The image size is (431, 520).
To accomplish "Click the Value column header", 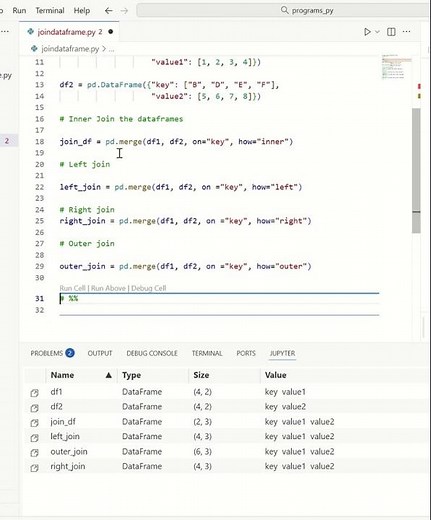I will (343, 375).
